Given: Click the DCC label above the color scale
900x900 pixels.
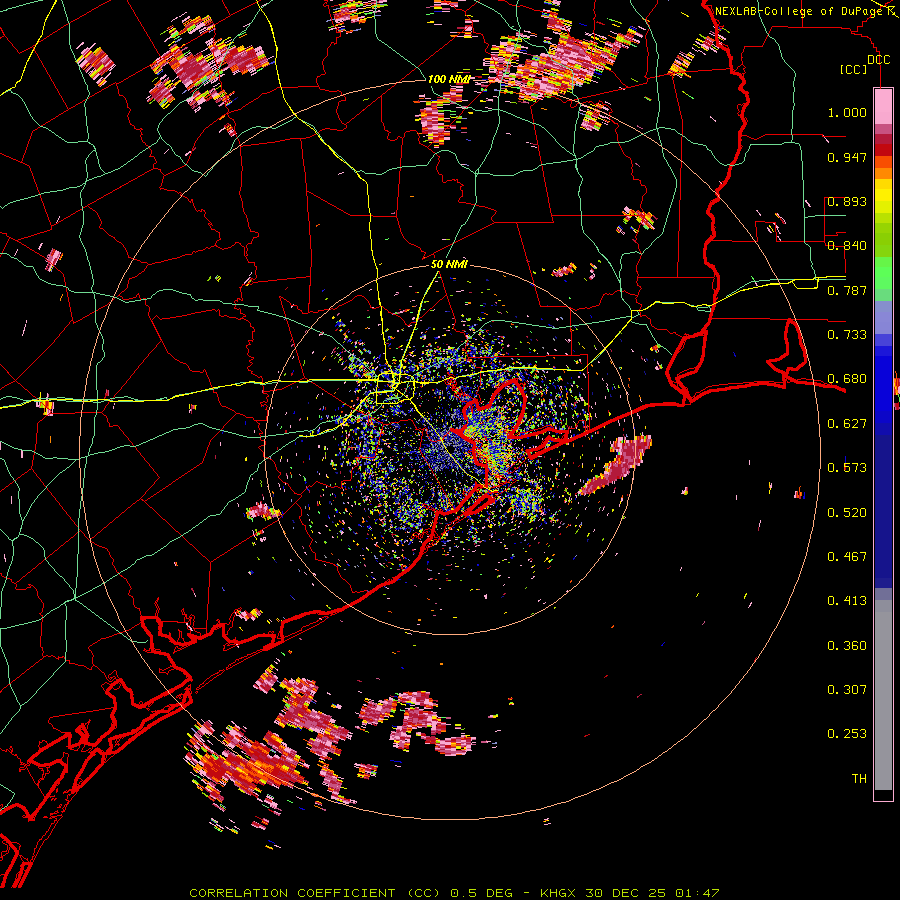Looking at the screenshot, I should coord(878,59).
